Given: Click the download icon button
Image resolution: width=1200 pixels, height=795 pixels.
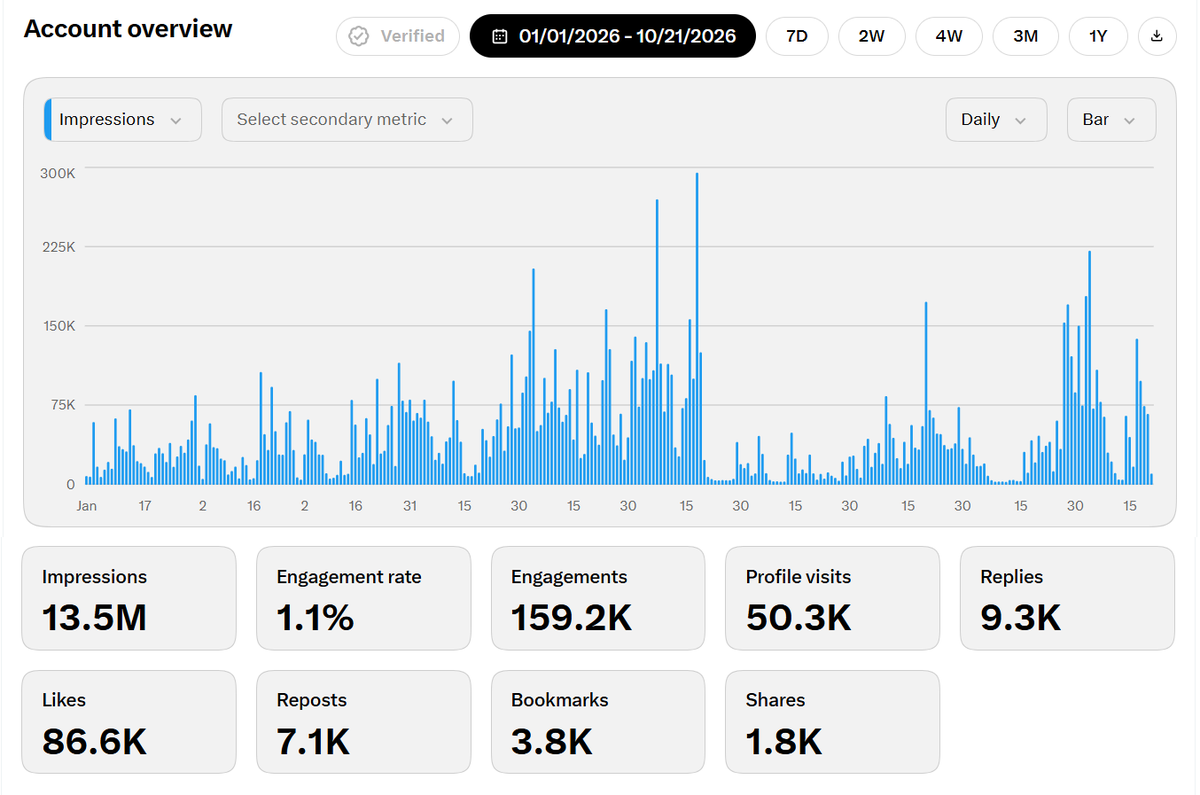Looking at the screenshot, I should [x=1157, y=36].
